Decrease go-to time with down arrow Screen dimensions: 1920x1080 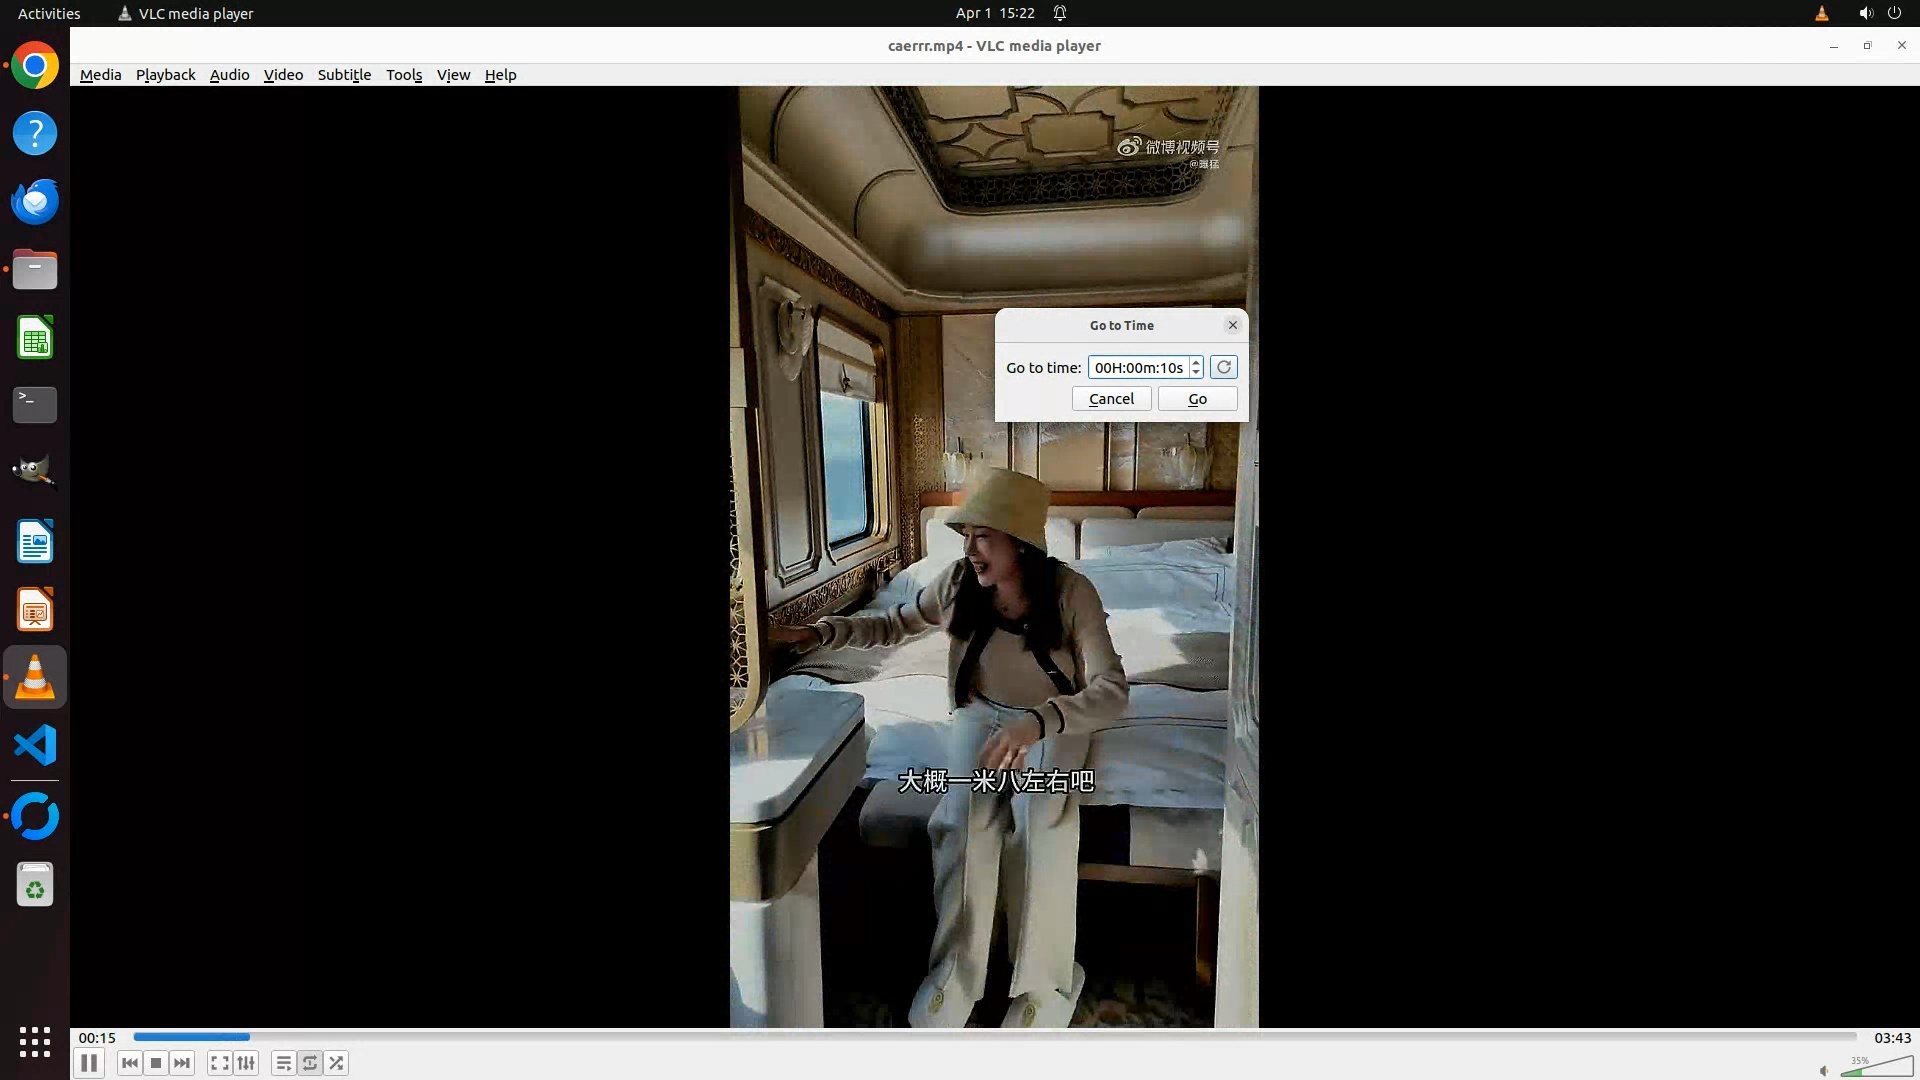coord(1196,373)
